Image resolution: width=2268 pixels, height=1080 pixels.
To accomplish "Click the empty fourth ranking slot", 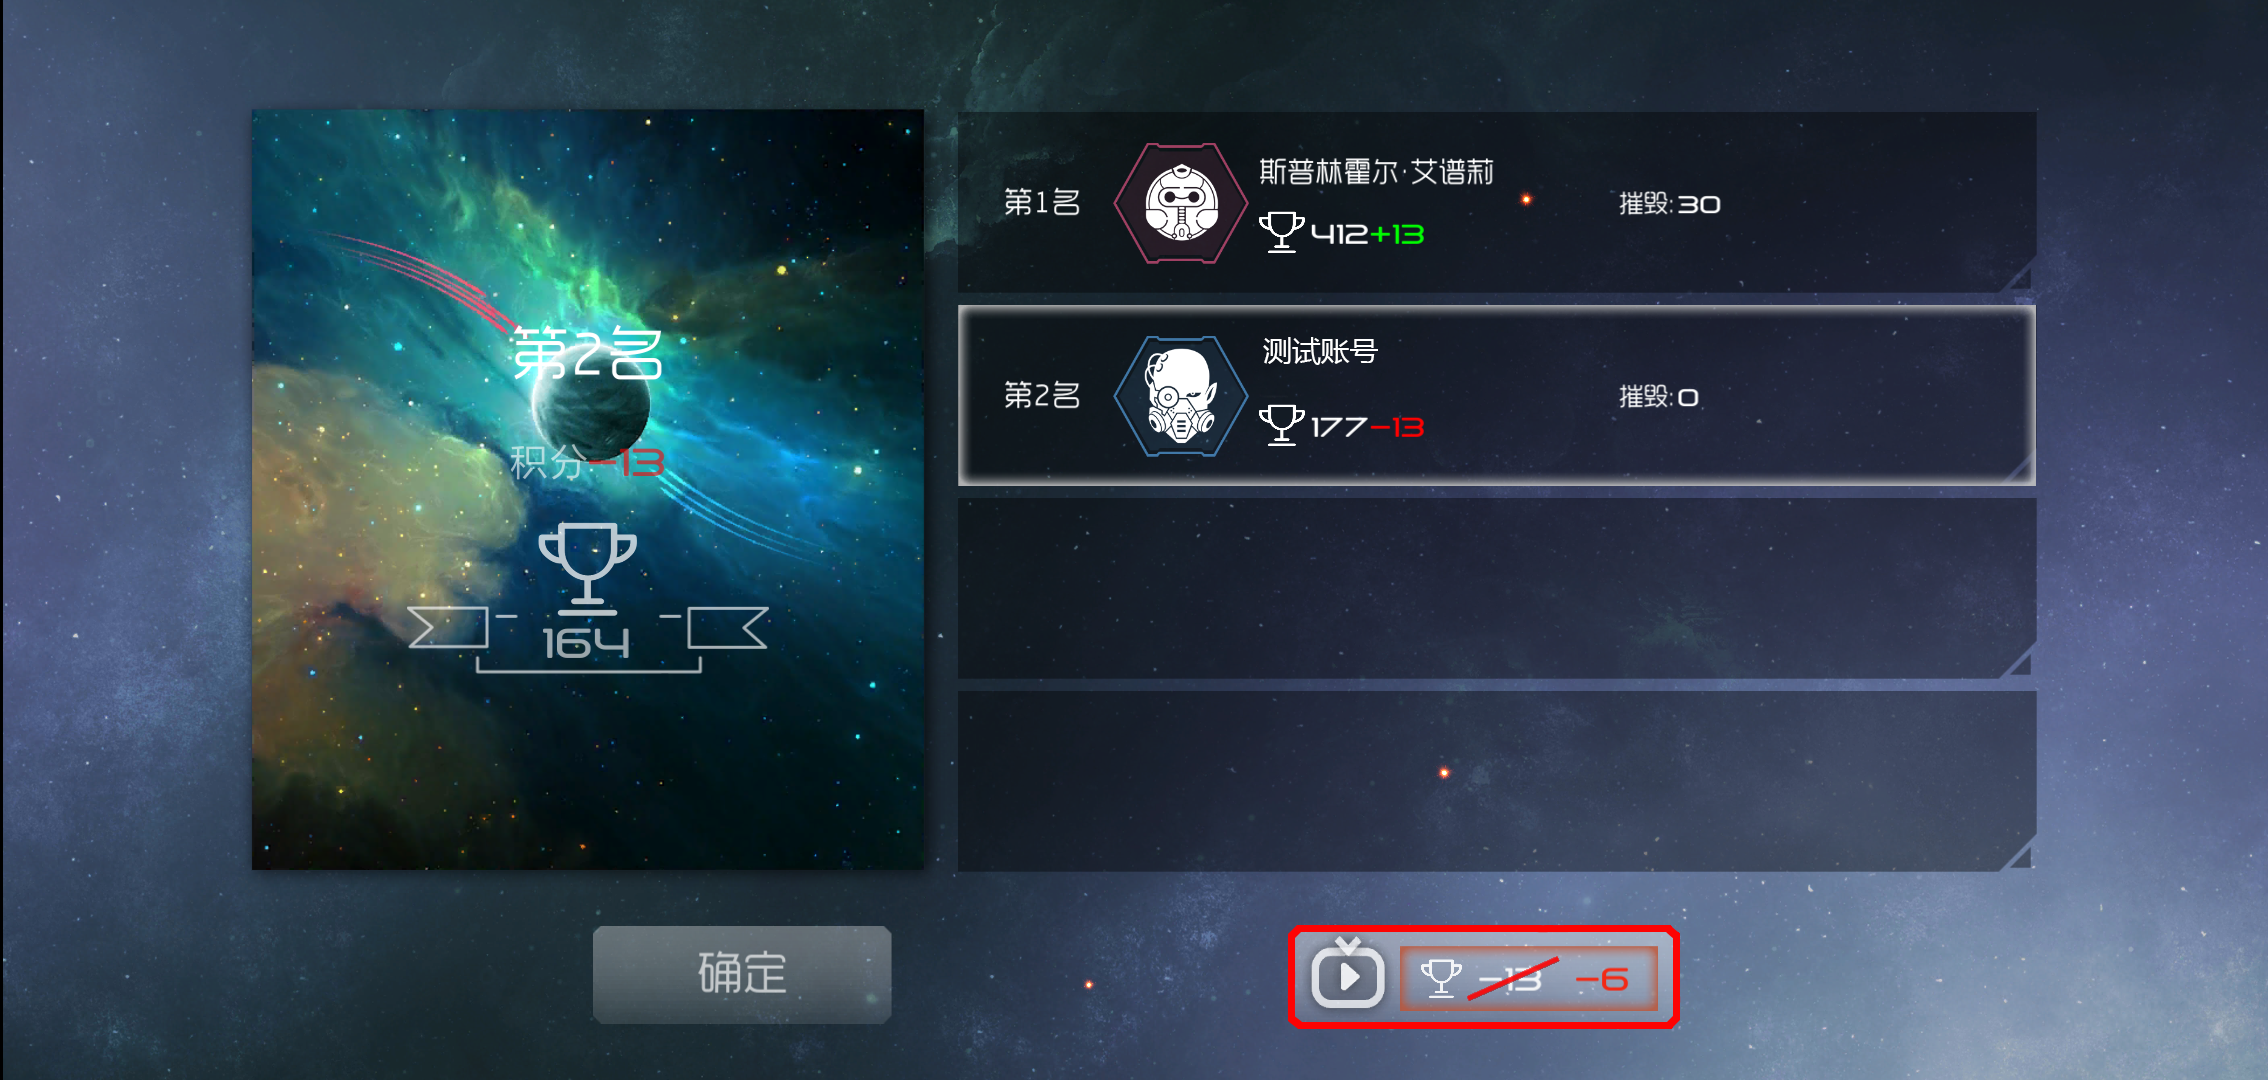I will click(1496, 781).
